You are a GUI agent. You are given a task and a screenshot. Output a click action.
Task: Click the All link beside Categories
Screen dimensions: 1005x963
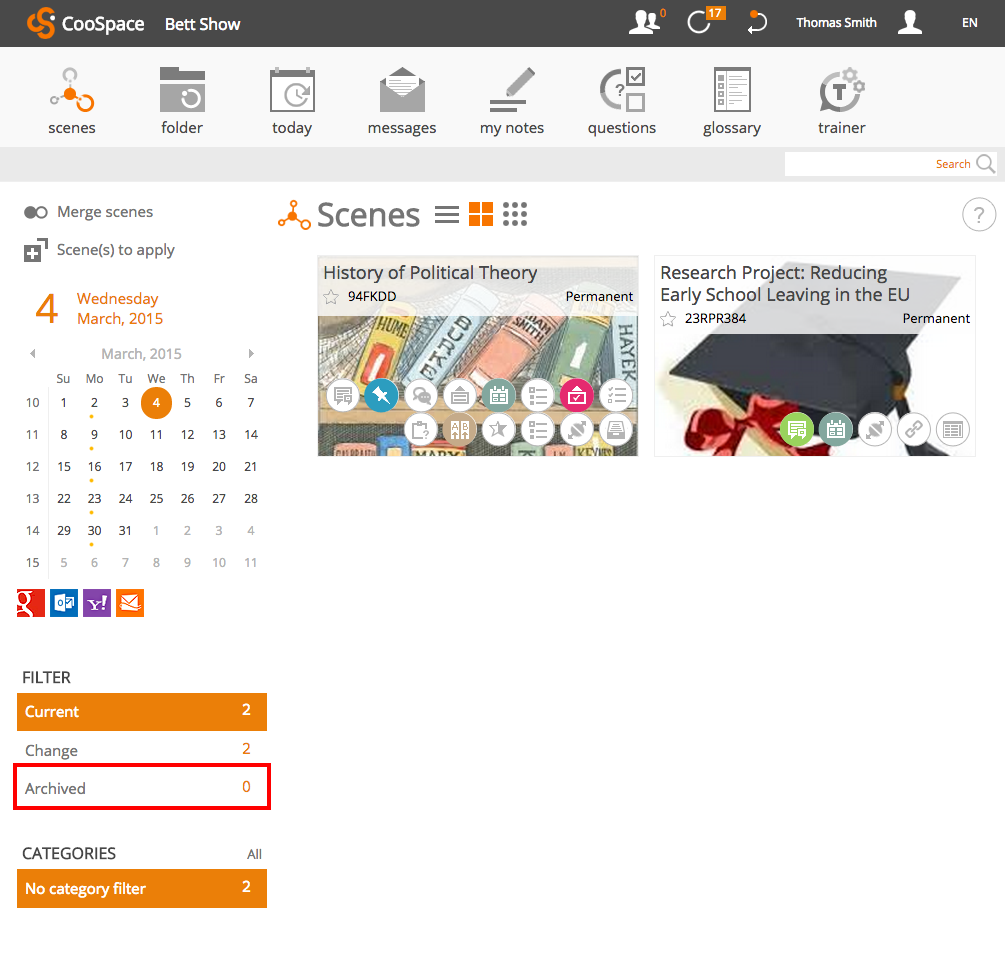coord(254,854)
